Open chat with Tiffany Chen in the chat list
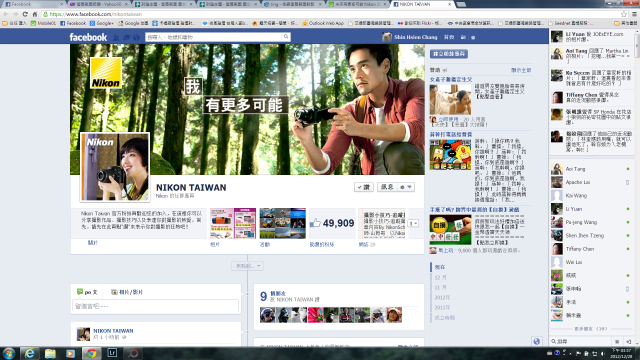 [591, 249]
